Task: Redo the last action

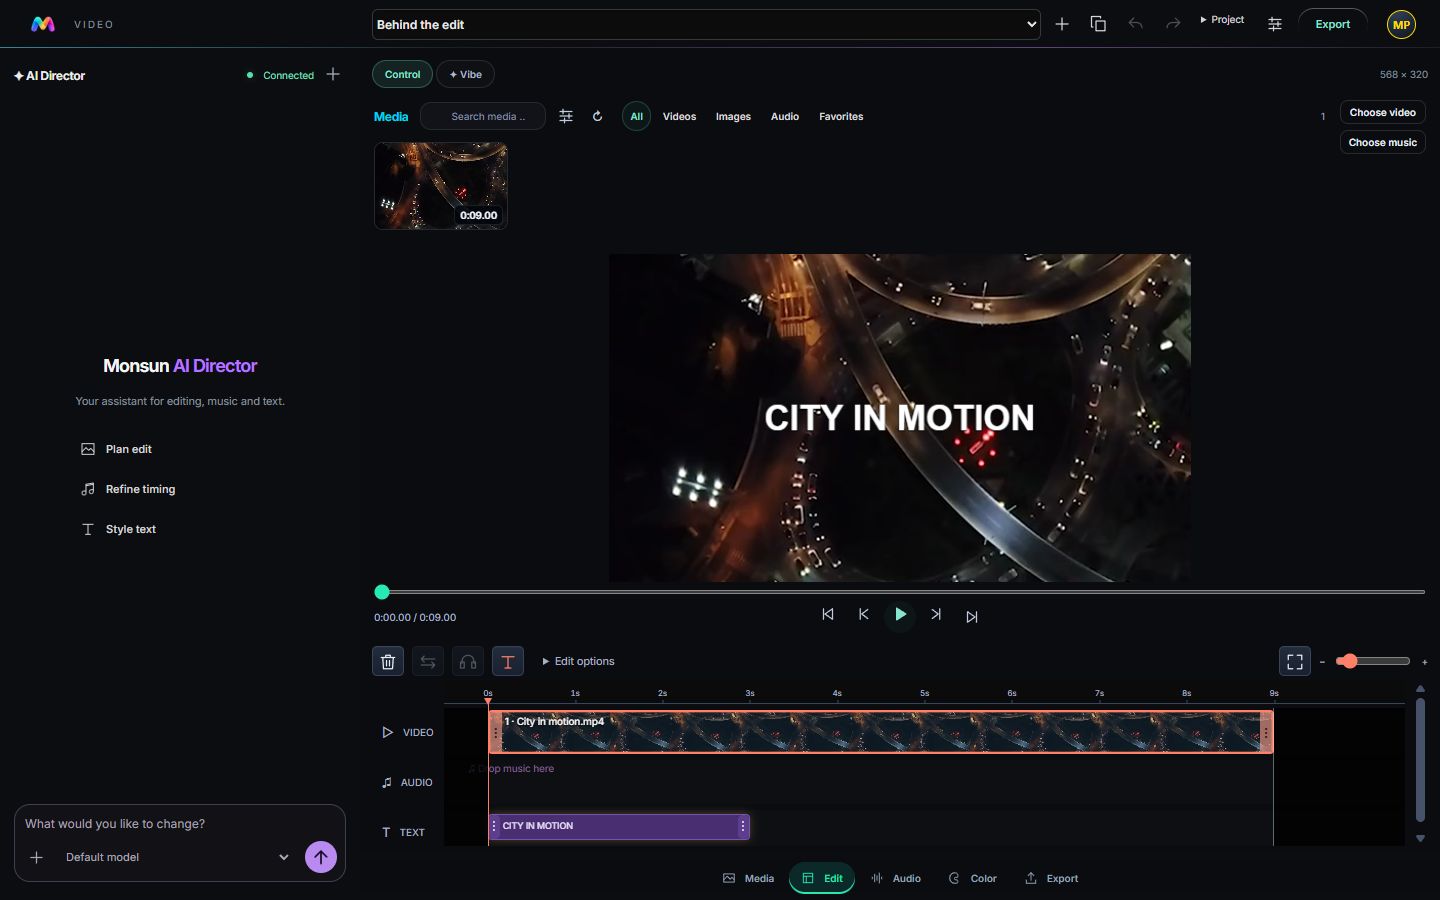Action: tap(1173, 24)
